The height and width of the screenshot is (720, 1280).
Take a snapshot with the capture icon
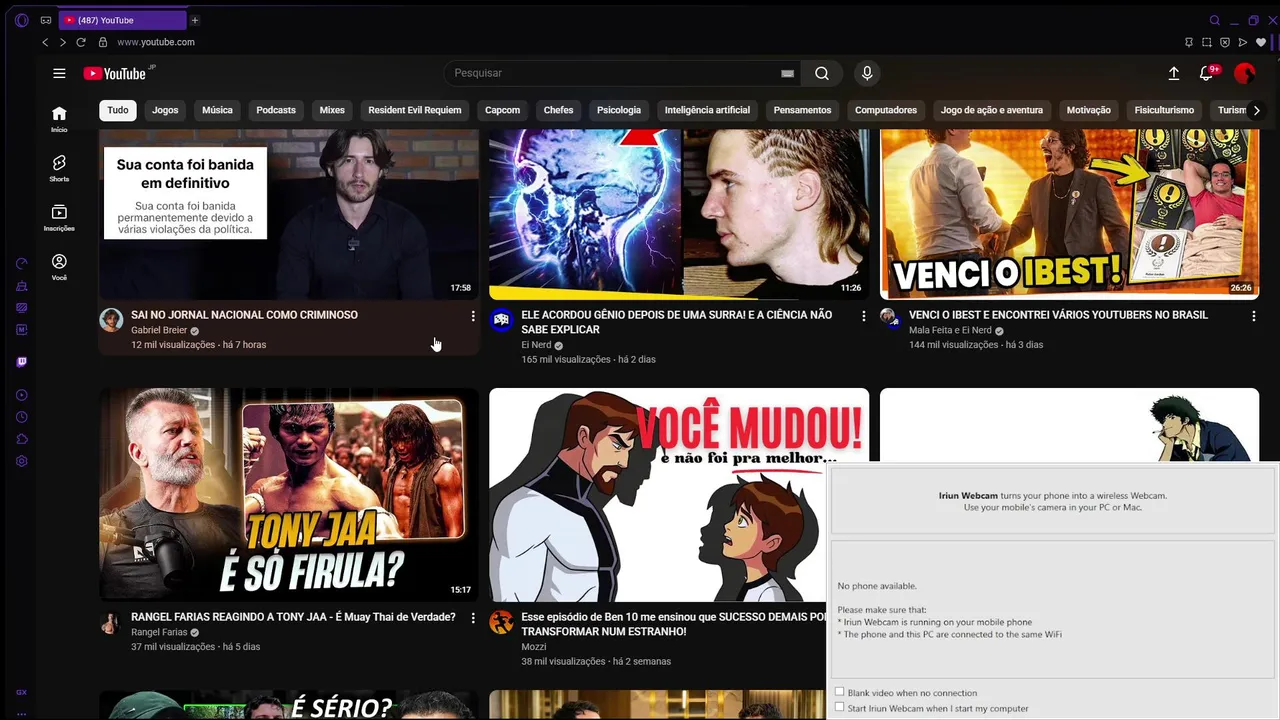pos(1207,42)
